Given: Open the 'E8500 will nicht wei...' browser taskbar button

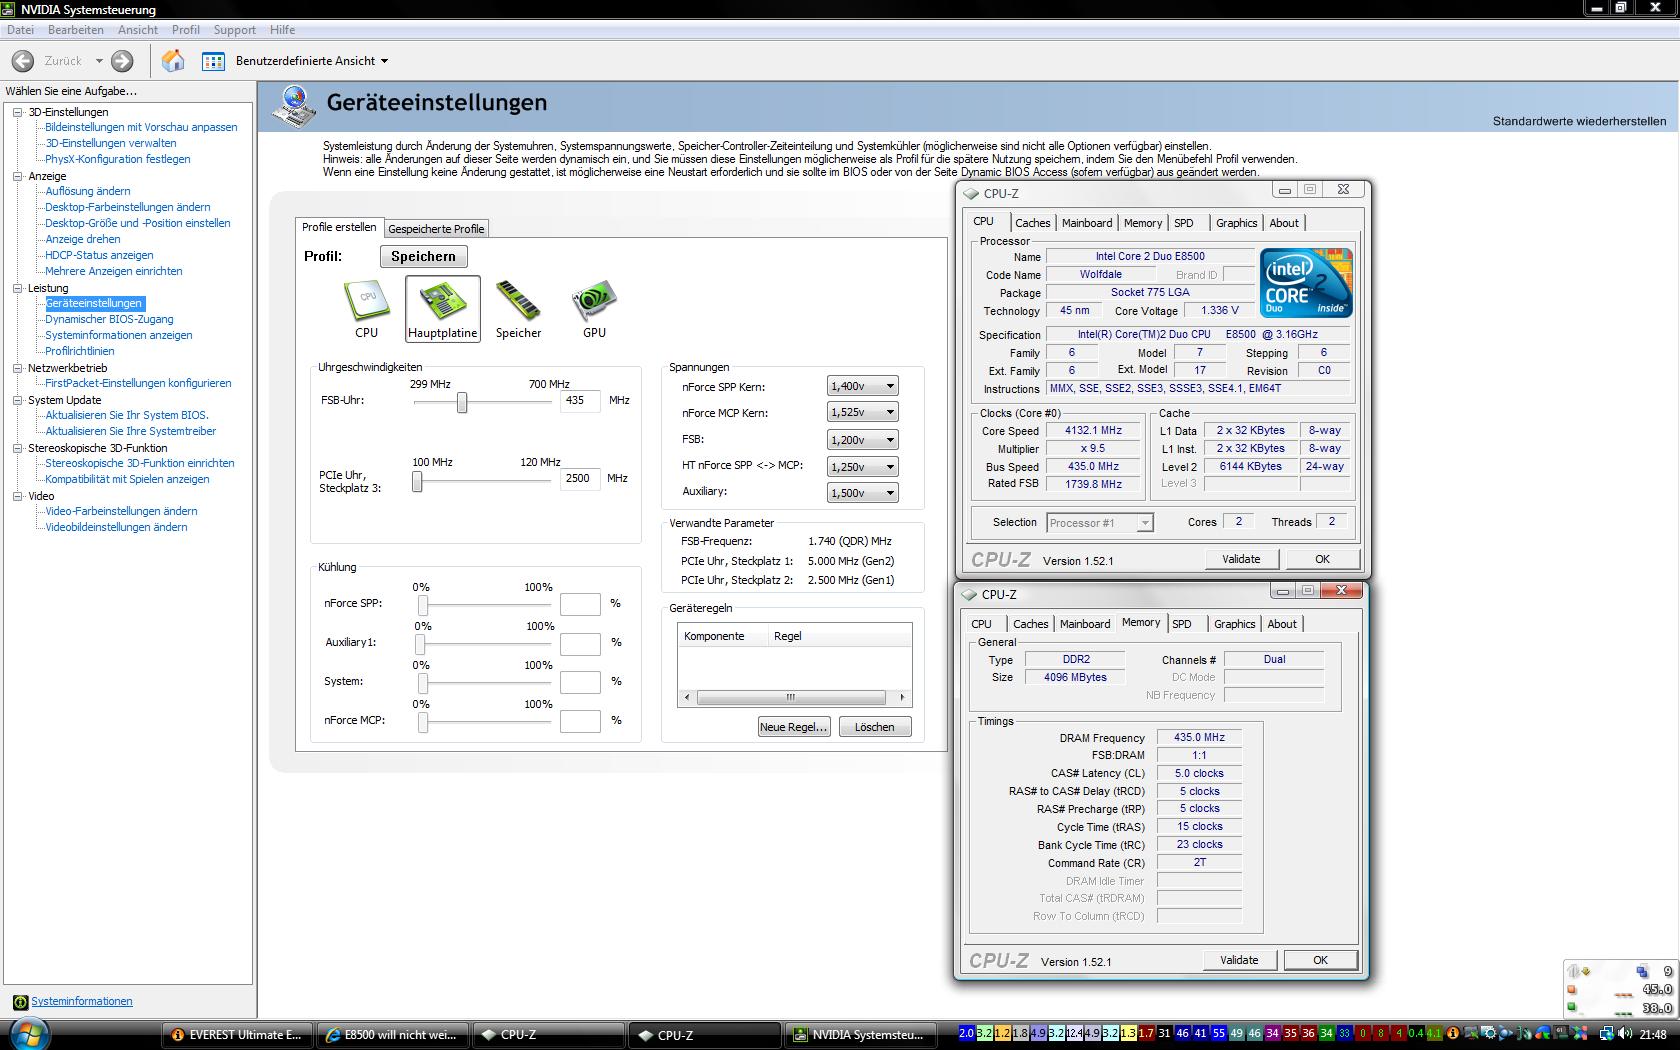Looking at the screenshot, I should click(x=393, y=1035).
